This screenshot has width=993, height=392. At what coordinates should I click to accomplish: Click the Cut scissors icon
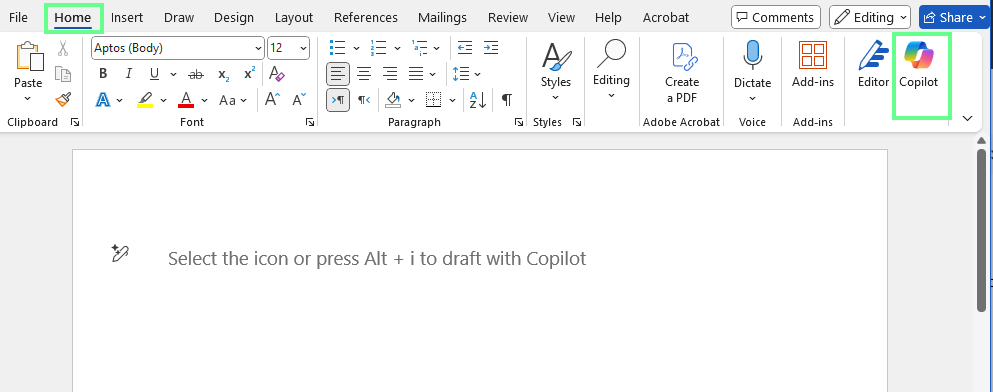coord(63,48)
